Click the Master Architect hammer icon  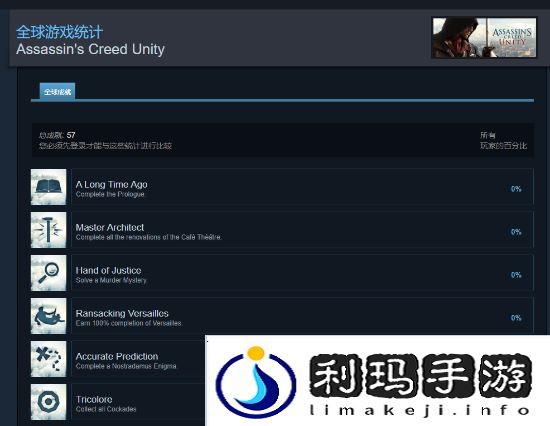pyautogui.click(x=48, y=230)
